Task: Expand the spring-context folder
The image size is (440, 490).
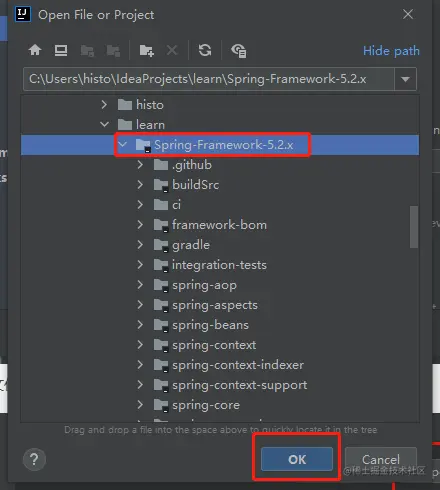Action: (140, 345)
